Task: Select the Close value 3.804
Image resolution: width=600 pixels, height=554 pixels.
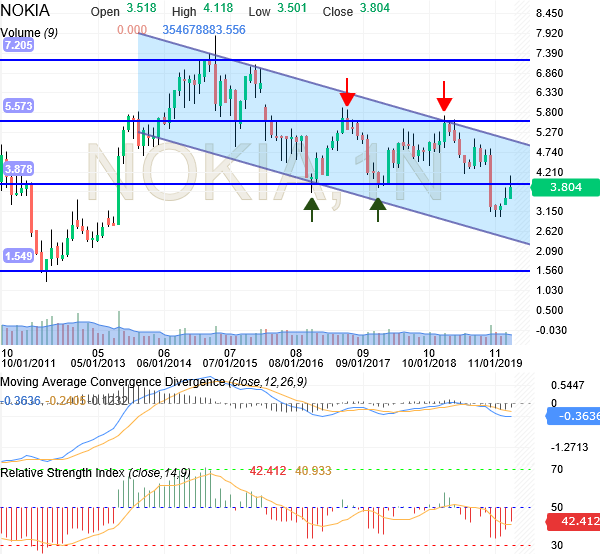Action: [375, 8]
